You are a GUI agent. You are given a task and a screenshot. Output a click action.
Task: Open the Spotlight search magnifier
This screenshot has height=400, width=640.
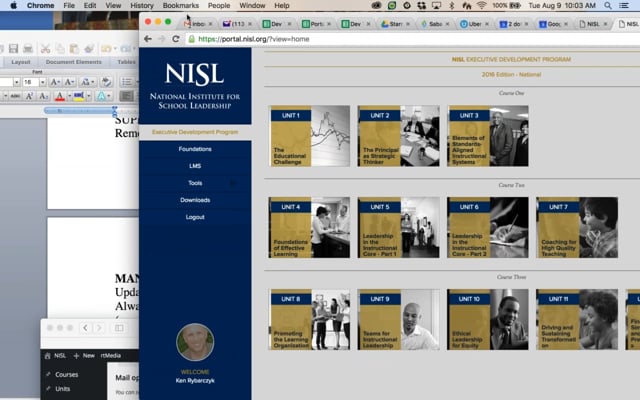(x=607, y=6)
